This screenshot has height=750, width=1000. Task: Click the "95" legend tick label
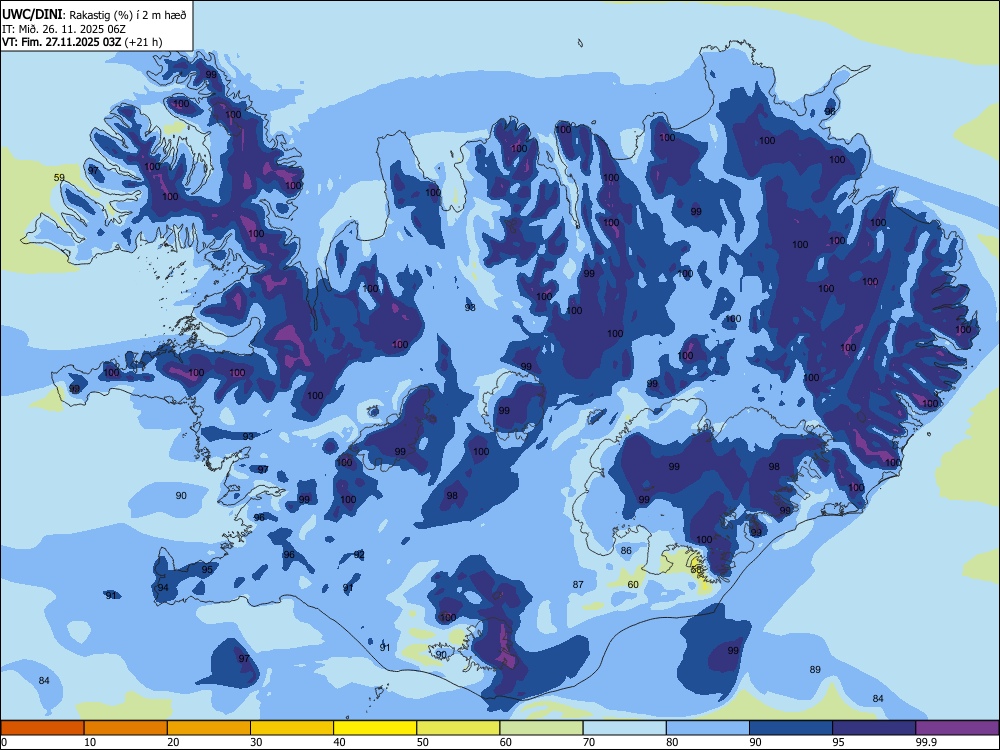[x=839, y=742]
